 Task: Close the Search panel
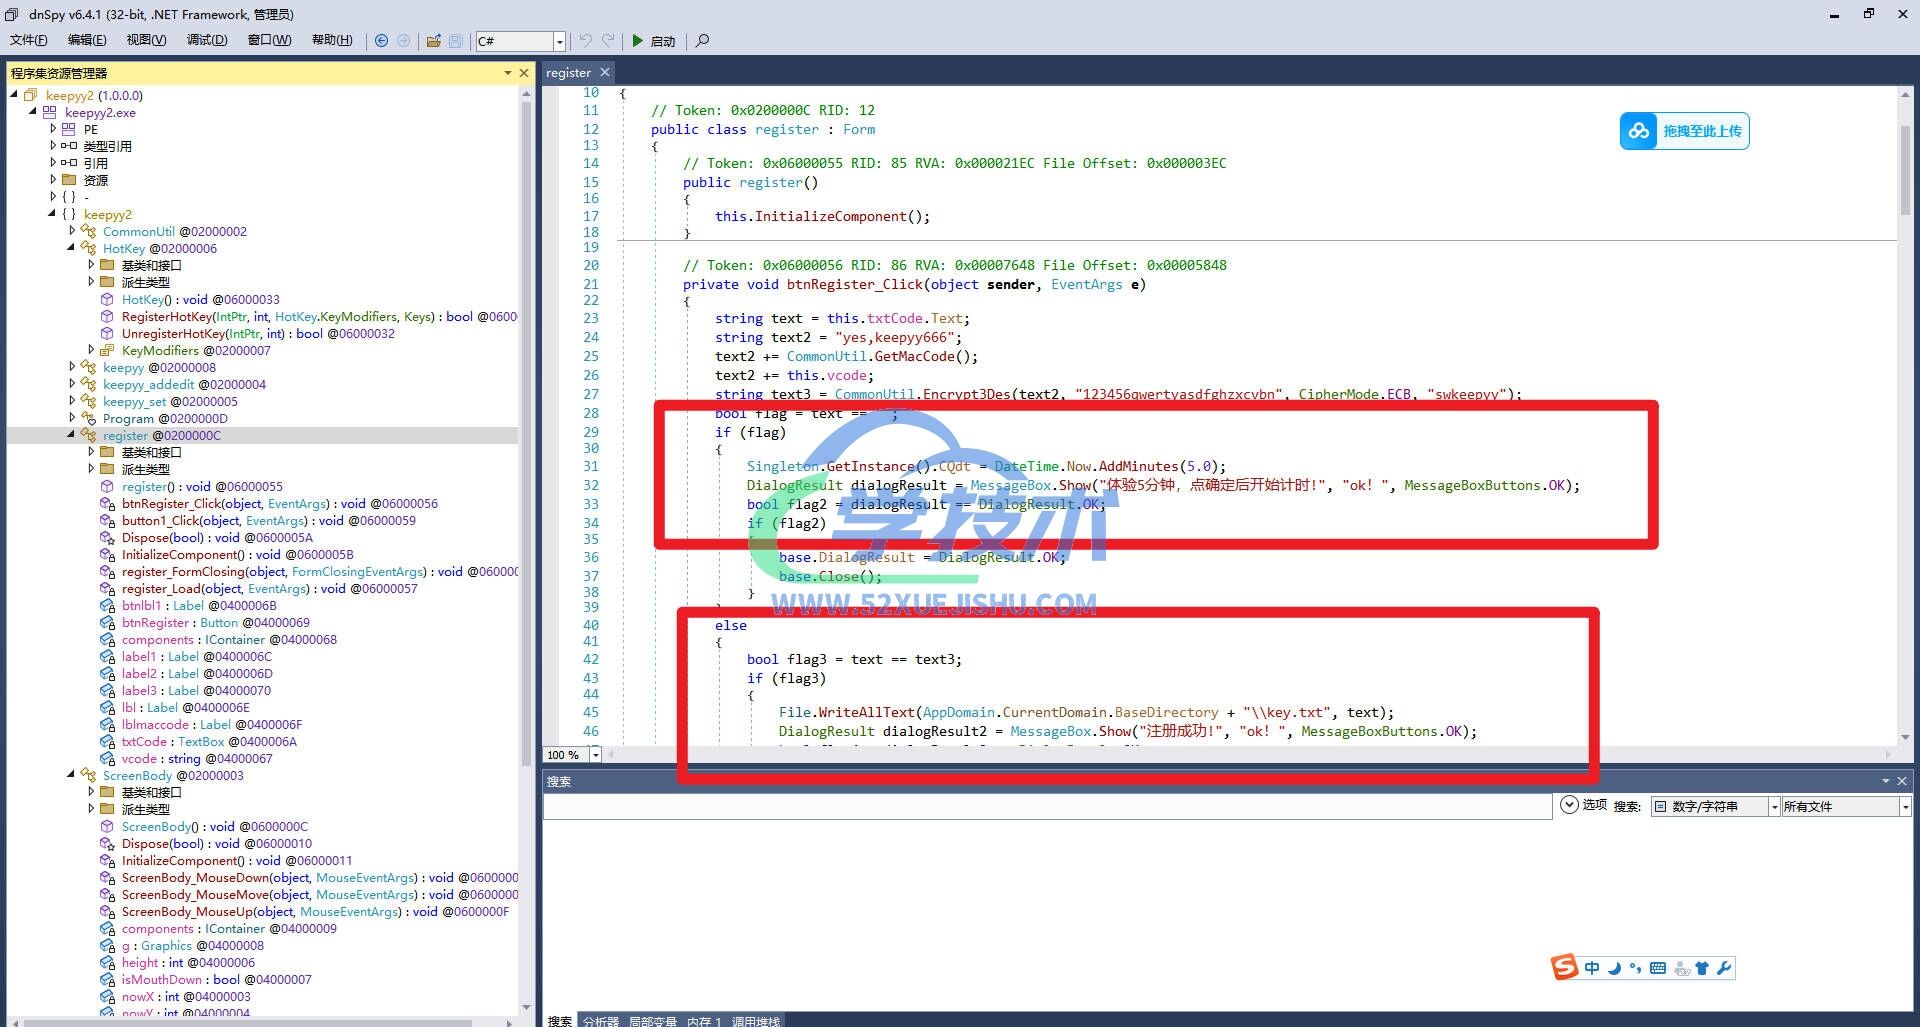(x=1902, y=781)
